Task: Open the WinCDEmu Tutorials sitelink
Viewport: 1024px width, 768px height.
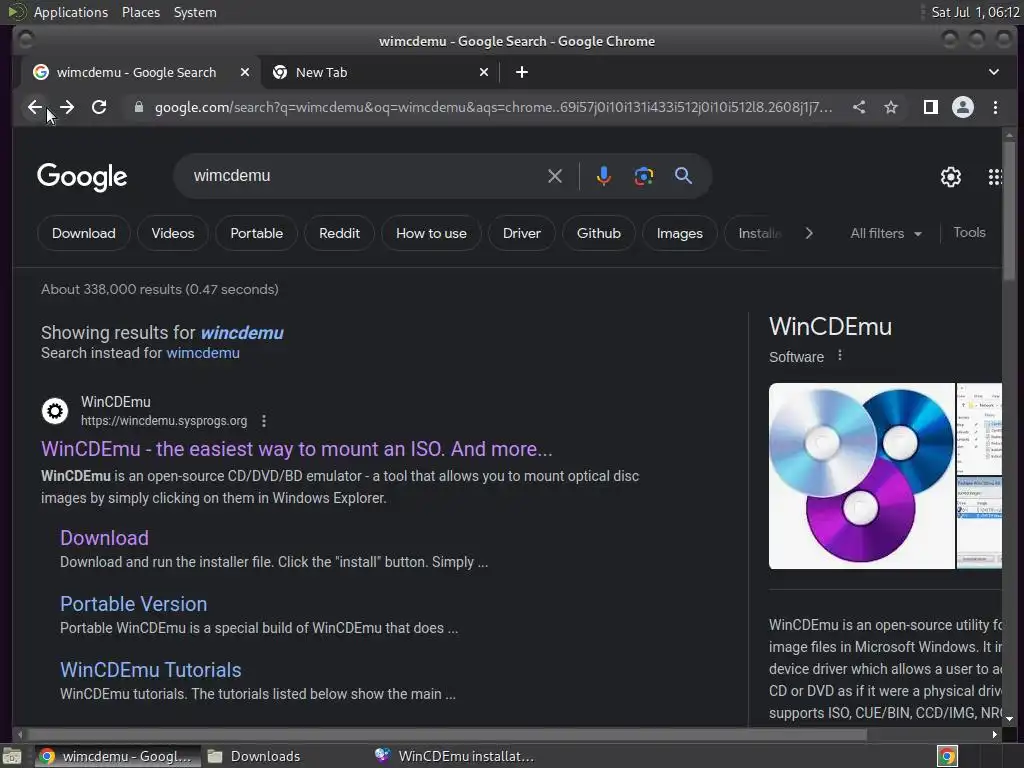Action: pos(151,670)
